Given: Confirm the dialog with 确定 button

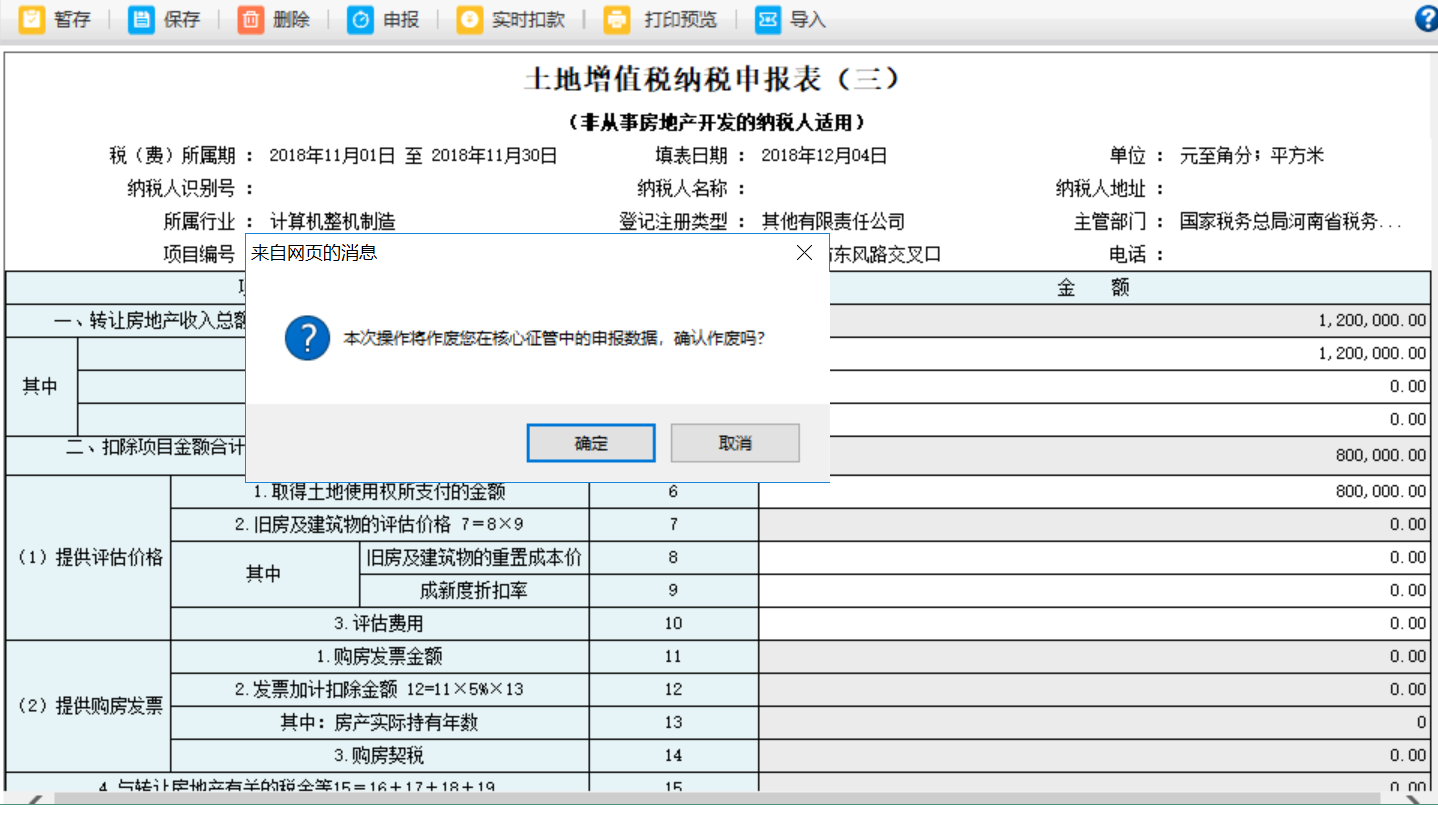Looking at the screenshot, I should pyautogui.click(x=591, y=443).
